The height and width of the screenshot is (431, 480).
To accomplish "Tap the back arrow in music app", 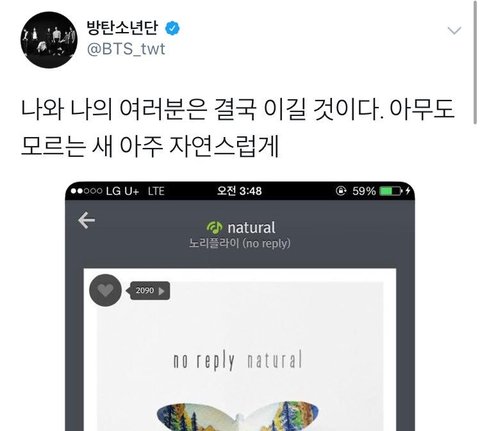I will (86, 220).
